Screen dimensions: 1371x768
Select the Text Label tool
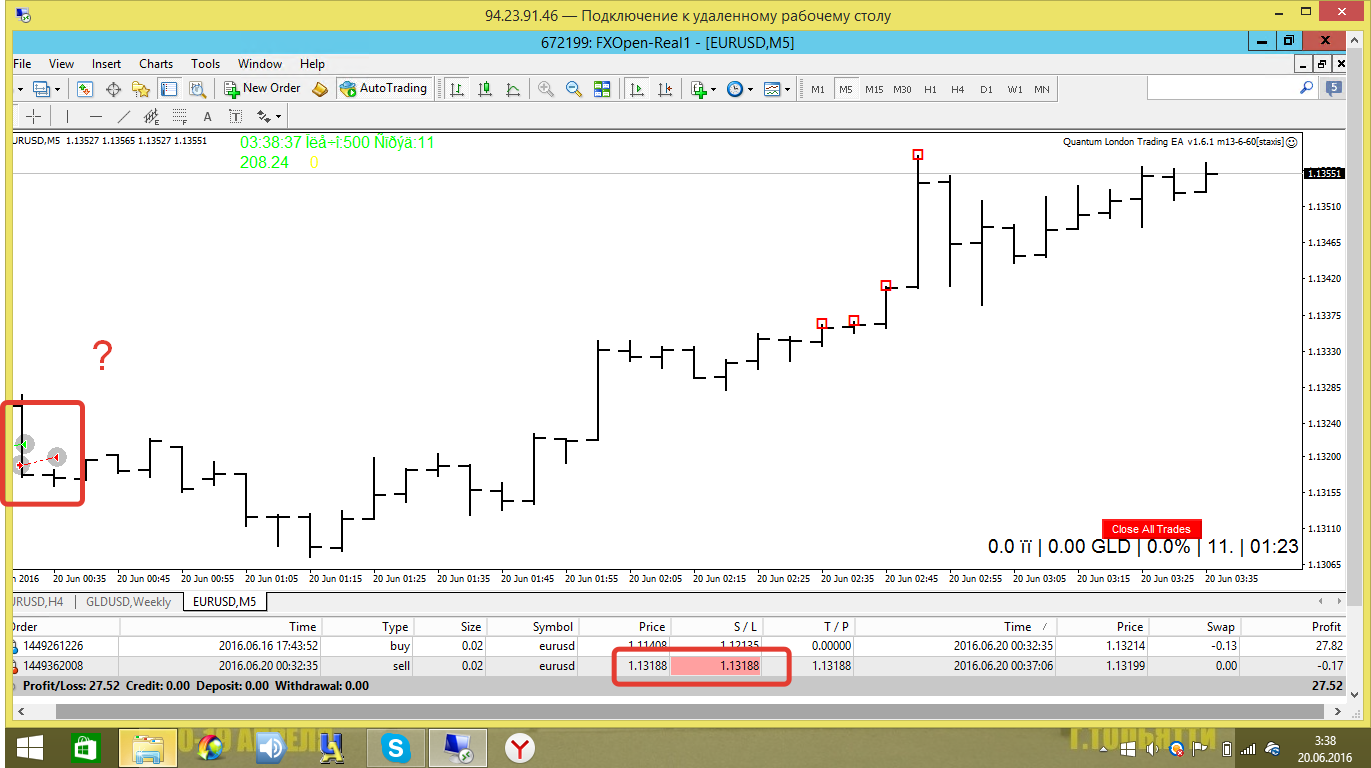click(236, 116)
